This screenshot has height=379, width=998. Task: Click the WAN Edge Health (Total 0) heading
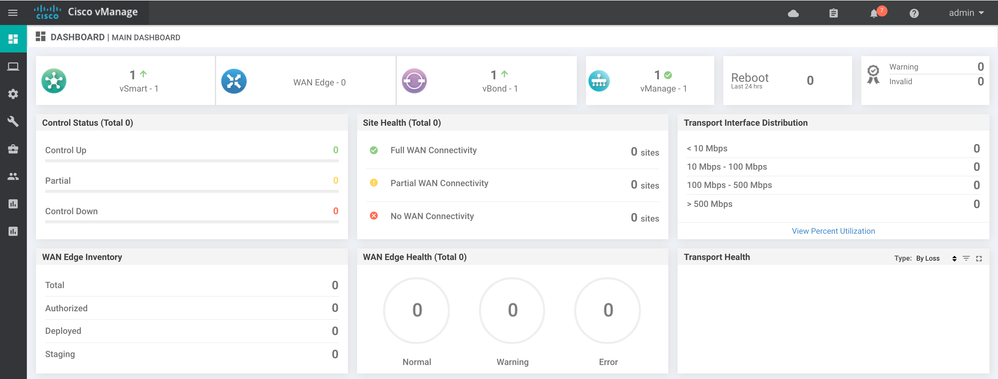[x=414, y=257]
